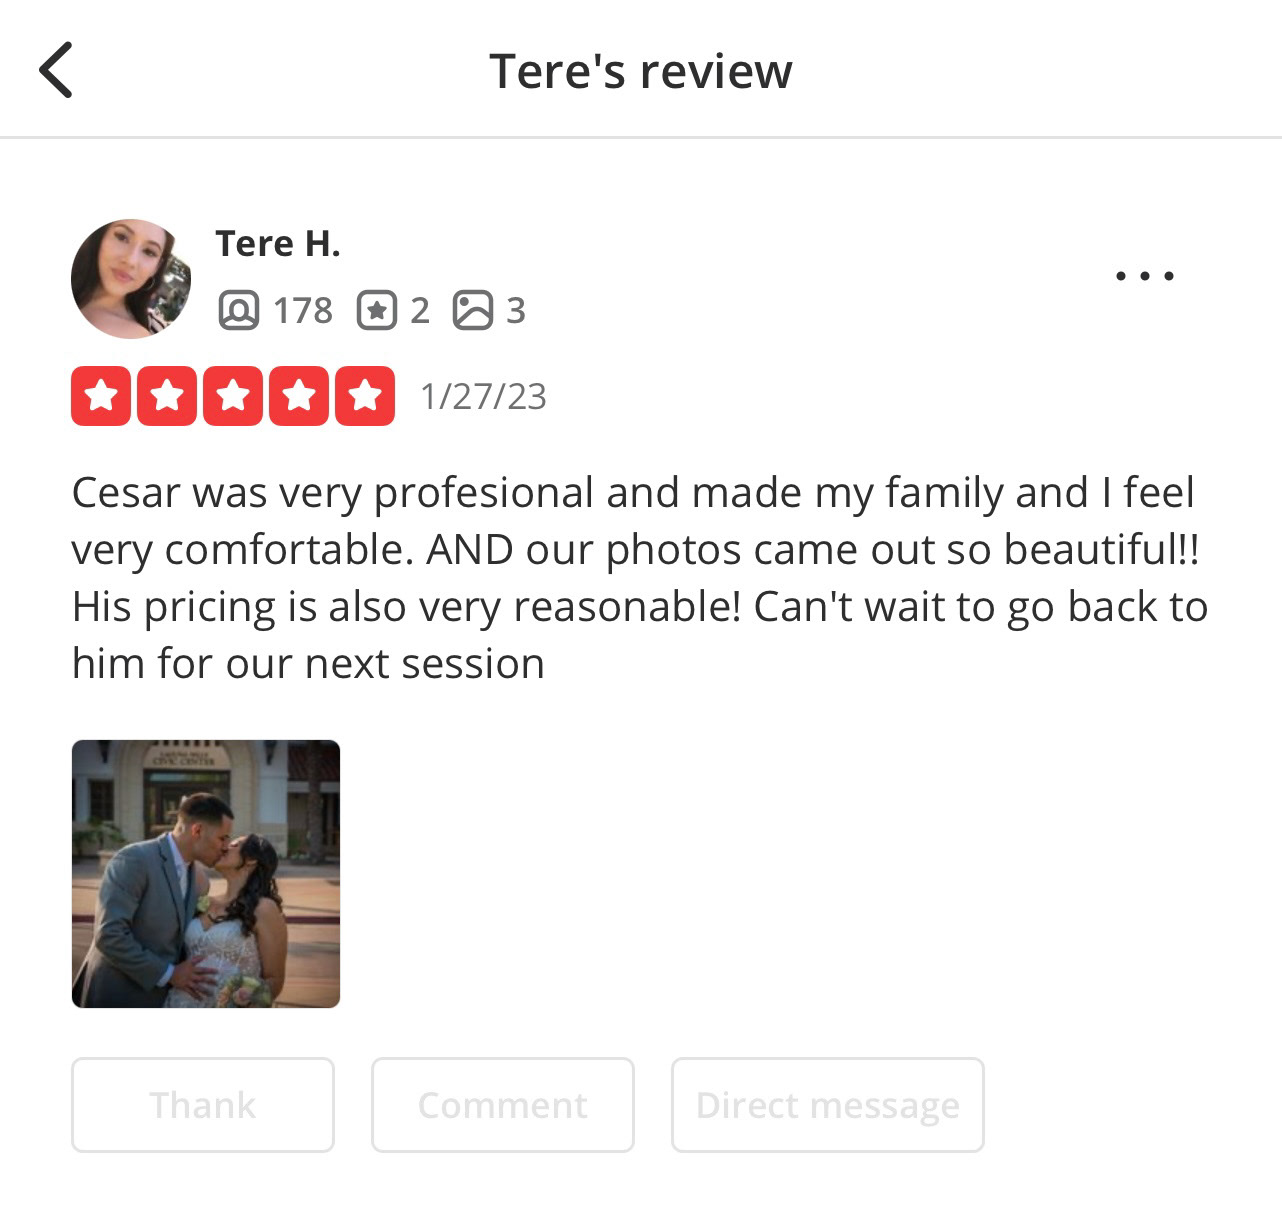Screen dimensions: 1282x1221
Task: Tap the fifth red rating star
Action: 365,396
